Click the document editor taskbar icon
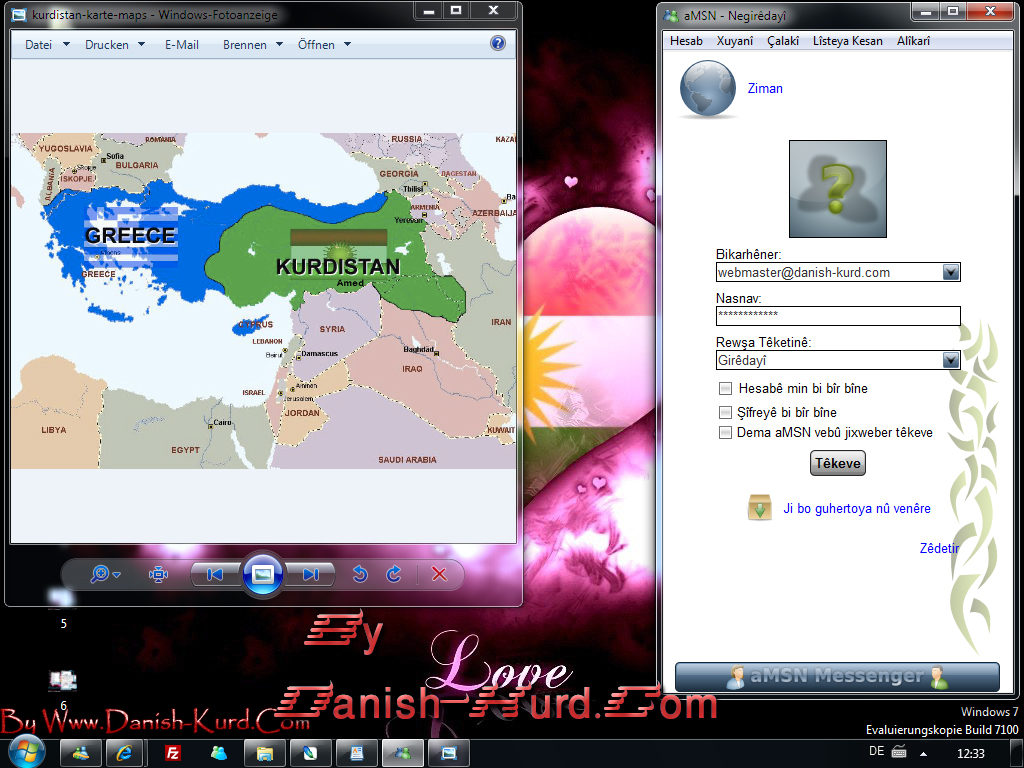The image size is (1024, 768). (357, 754)
